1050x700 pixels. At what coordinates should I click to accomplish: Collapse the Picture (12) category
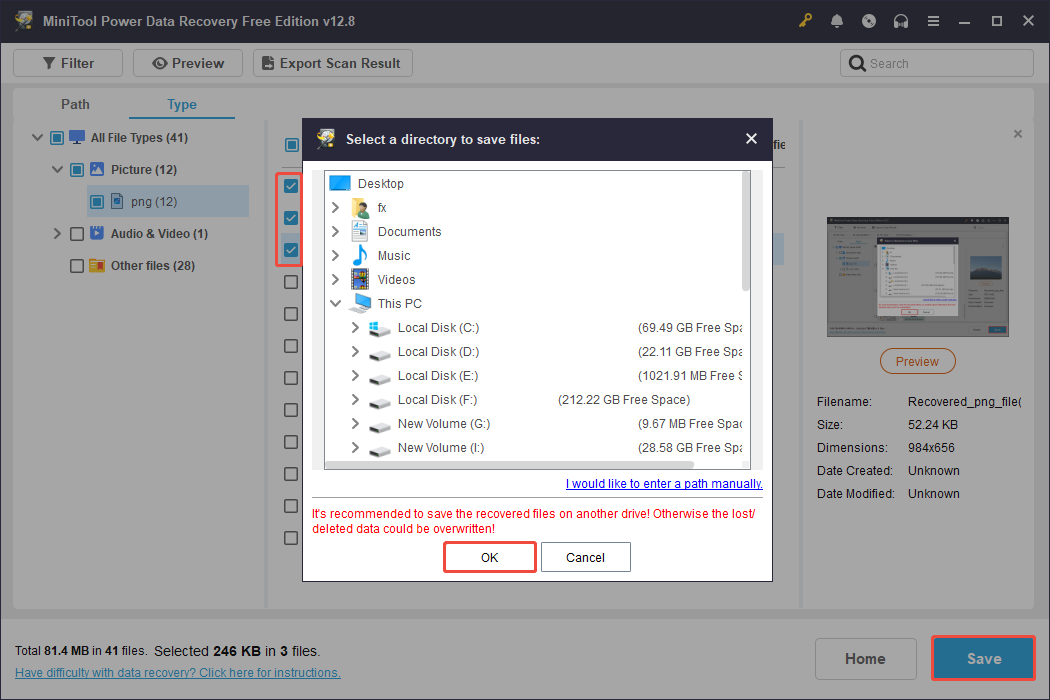click(x=57, y=169)
